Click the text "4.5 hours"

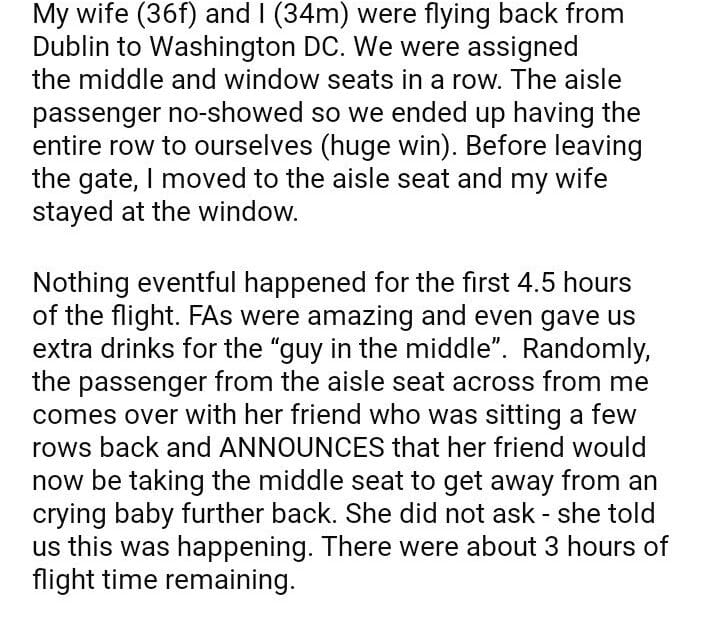566,283
